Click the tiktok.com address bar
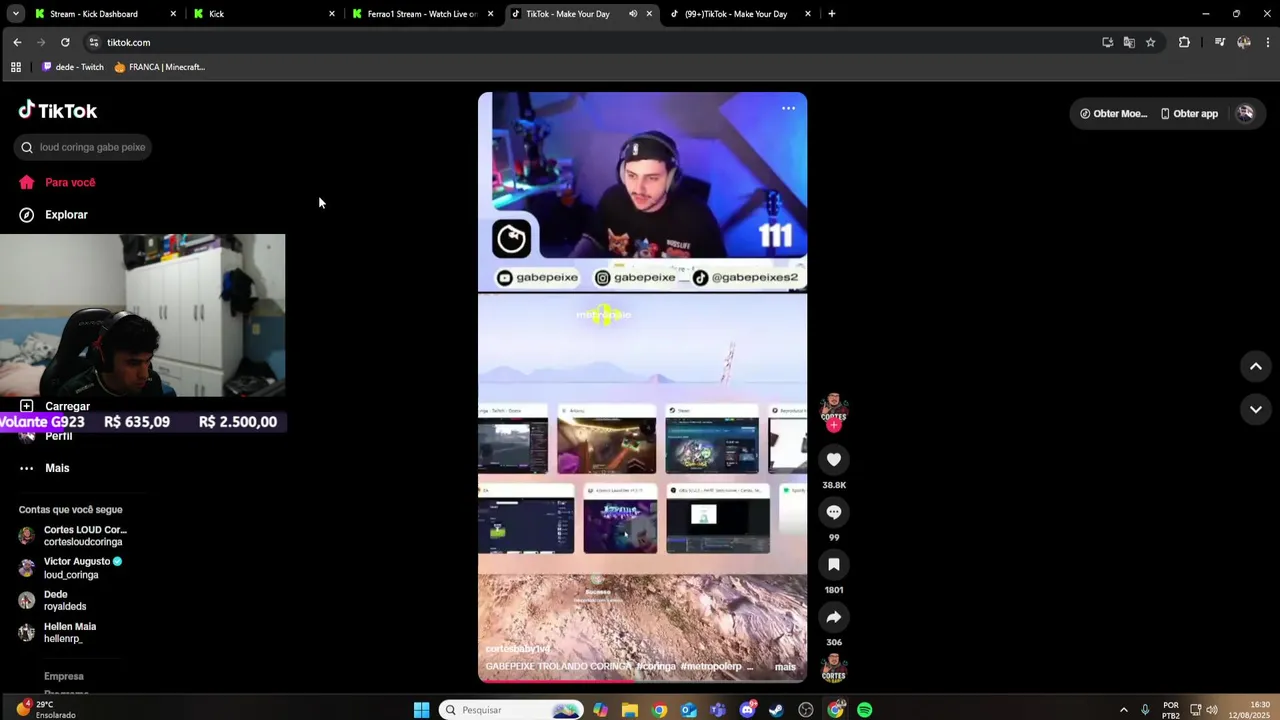 (x=590, y=42)
